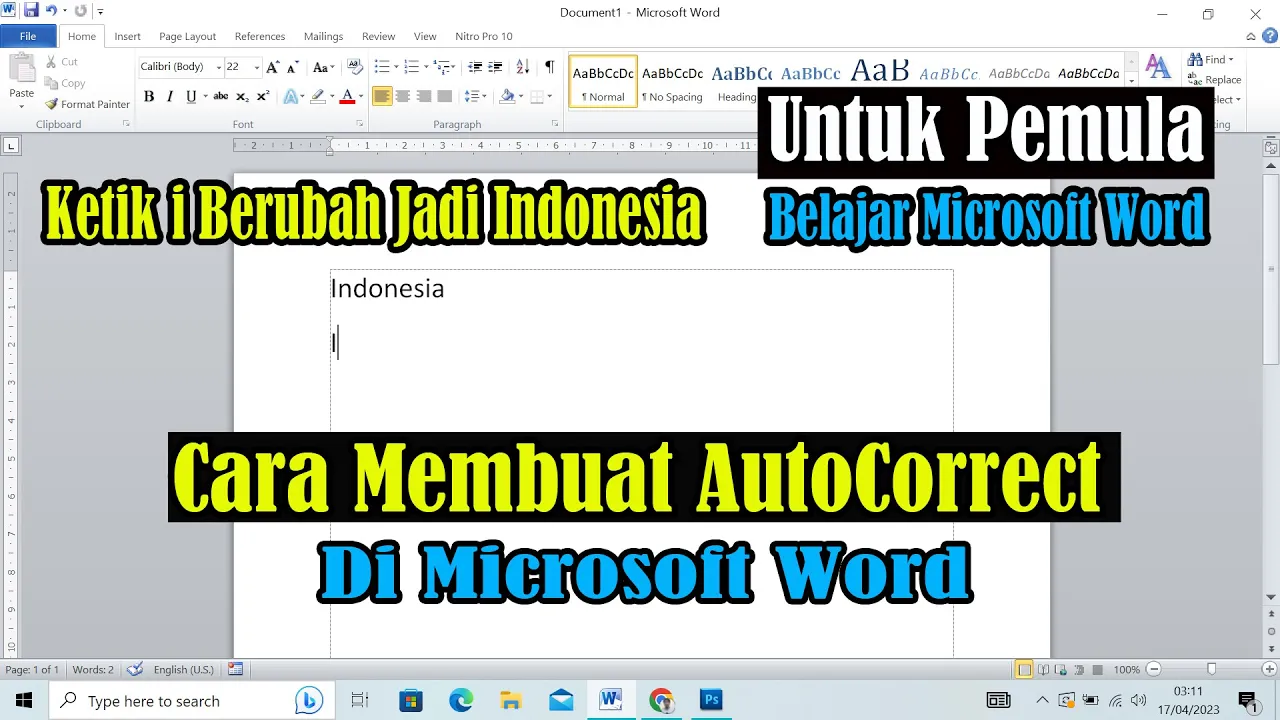The height and width of the screenshot is (720, 1280).
Task: Open the Mailings tab
Action: point(323,36)
